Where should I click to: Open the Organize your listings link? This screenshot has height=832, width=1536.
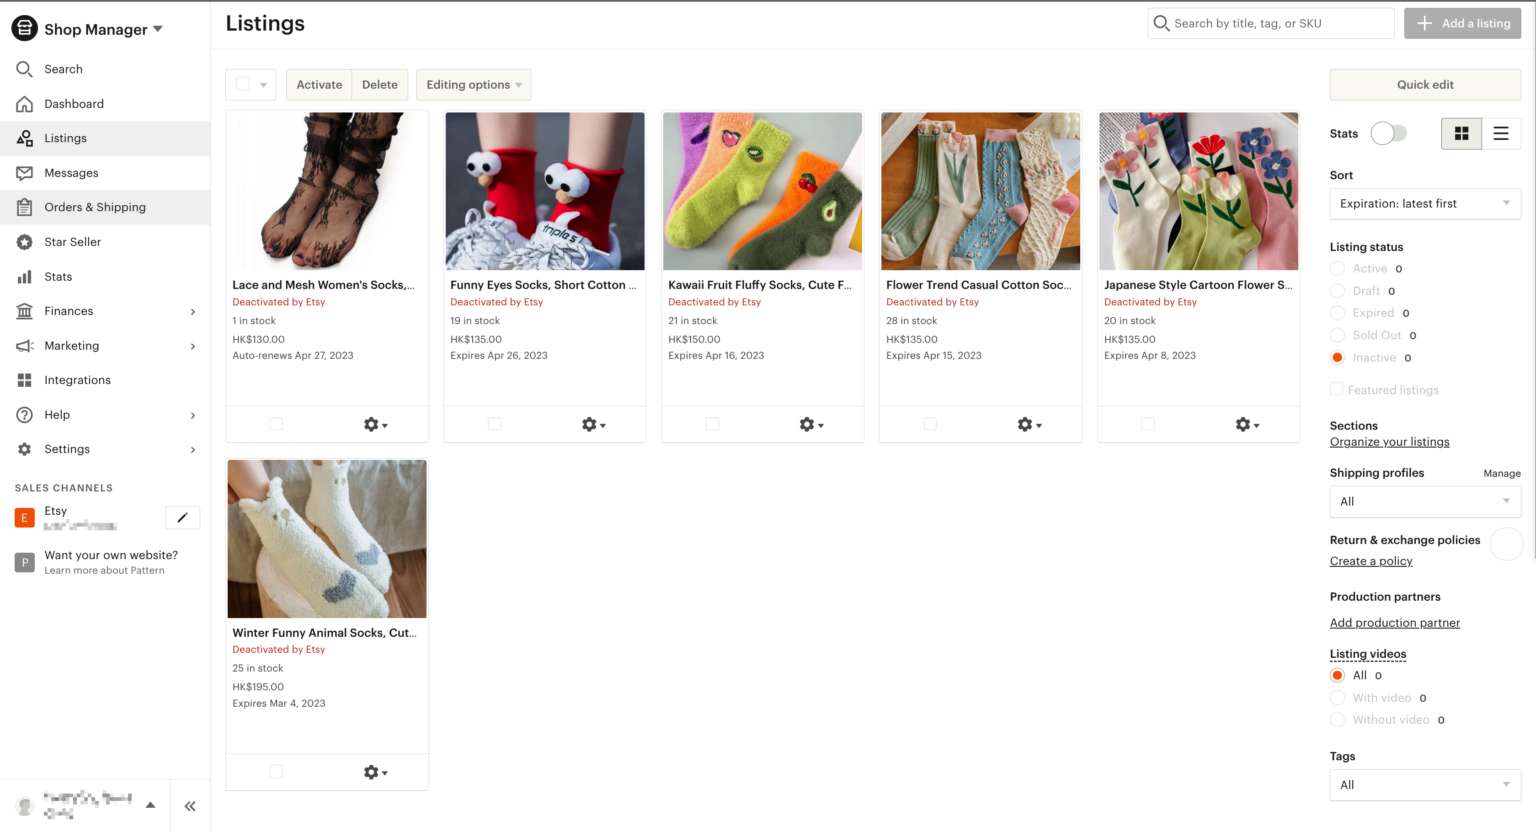[1389, 441]
